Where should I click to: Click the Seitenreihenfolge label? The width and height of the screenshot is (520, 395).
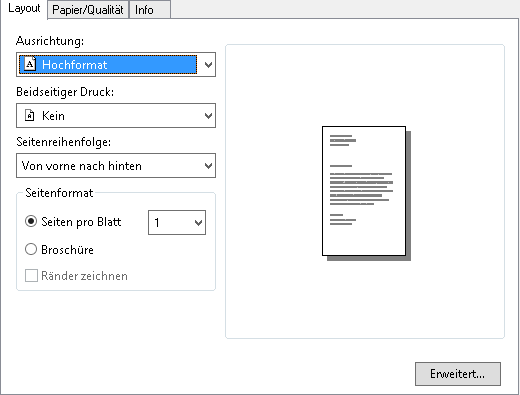64,142
